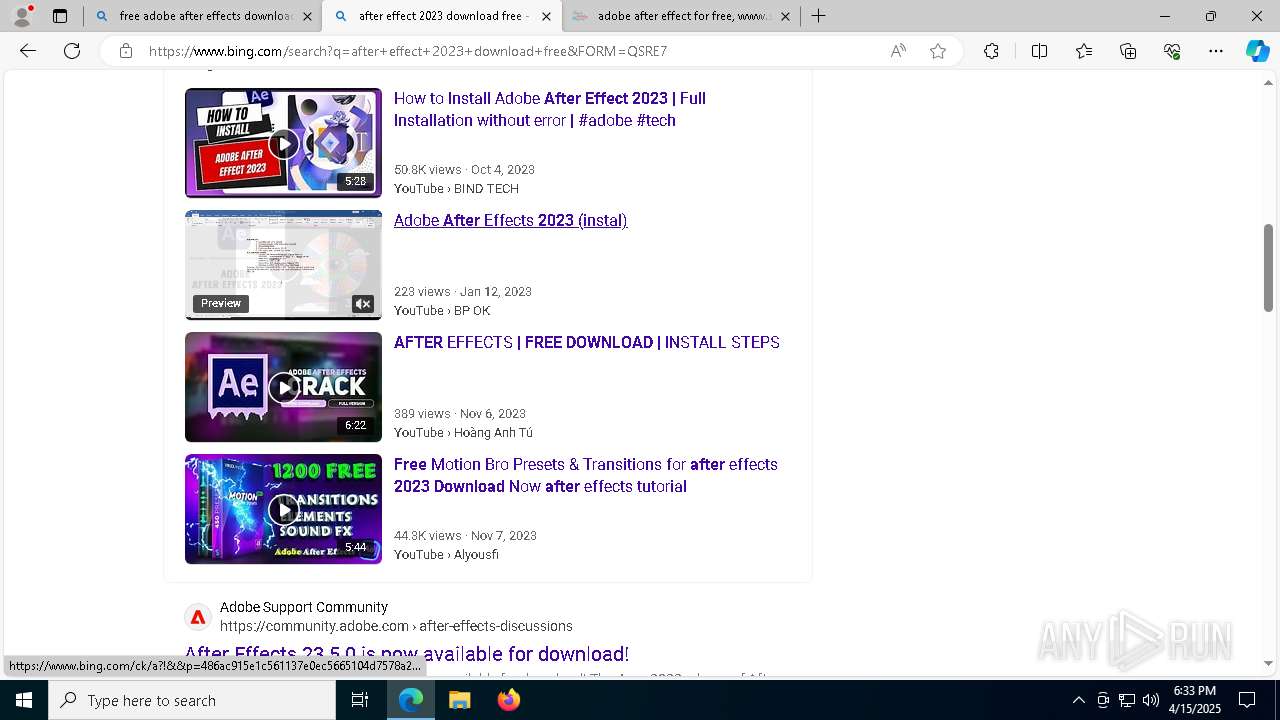Close the 'free adobe after effects' tab
1280x720 pixels.
point(307,16)
